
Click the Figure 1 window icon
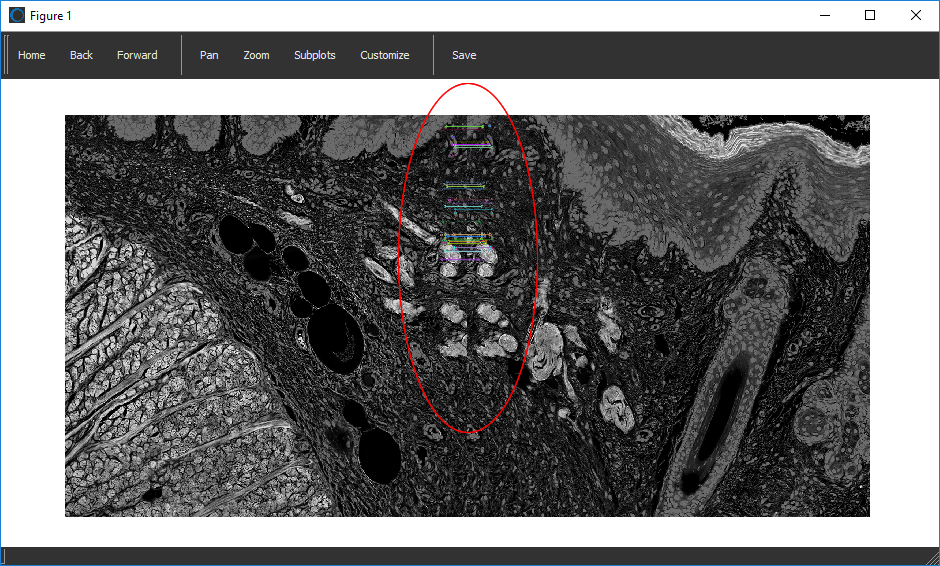[x=17, y=15]
